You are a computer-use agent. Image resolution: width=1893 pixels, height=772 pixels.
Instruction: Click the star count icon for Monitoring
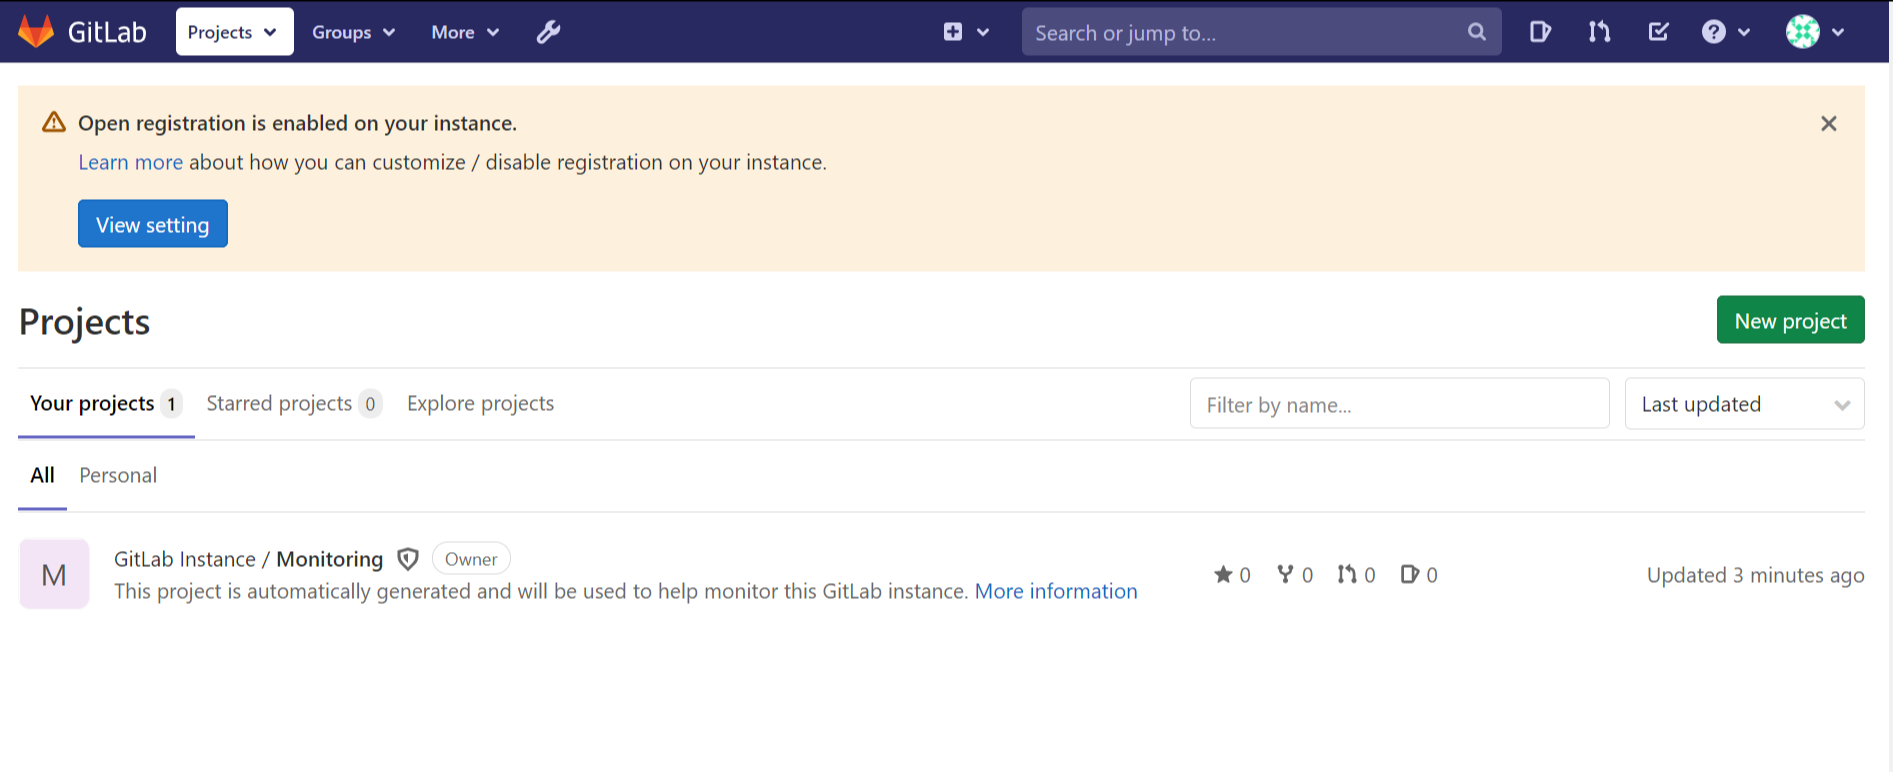pyautogui.click(x=1223, y=574)
